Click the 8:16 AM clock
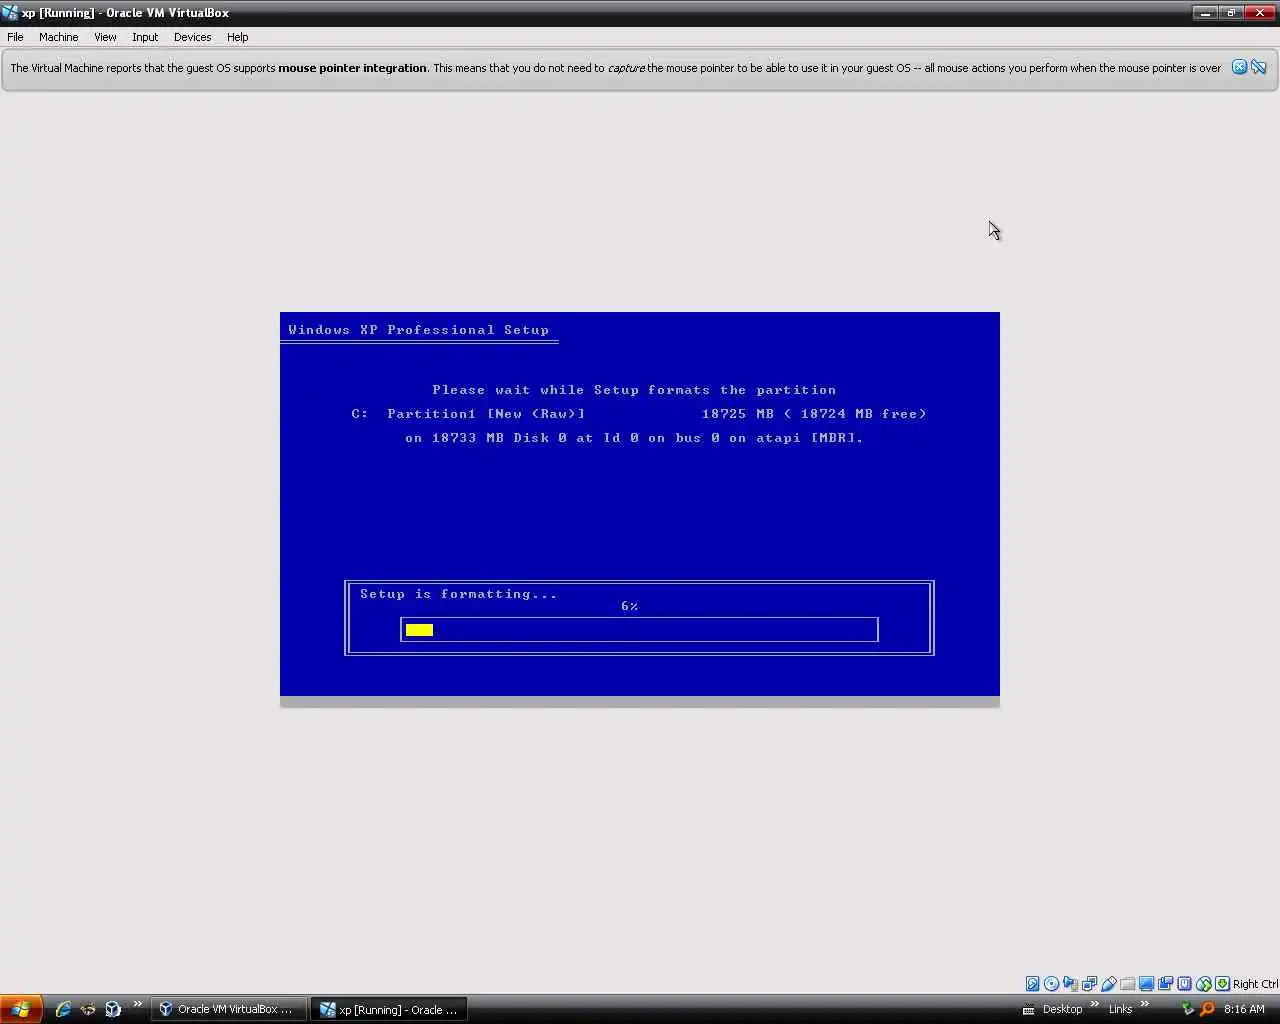 [1244, 1009]
